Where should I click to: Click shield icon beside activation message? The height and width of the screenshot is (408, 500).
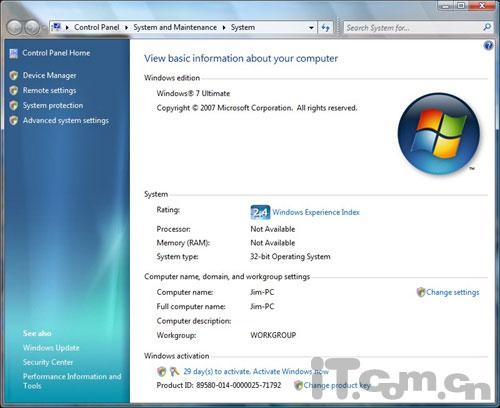162,371
